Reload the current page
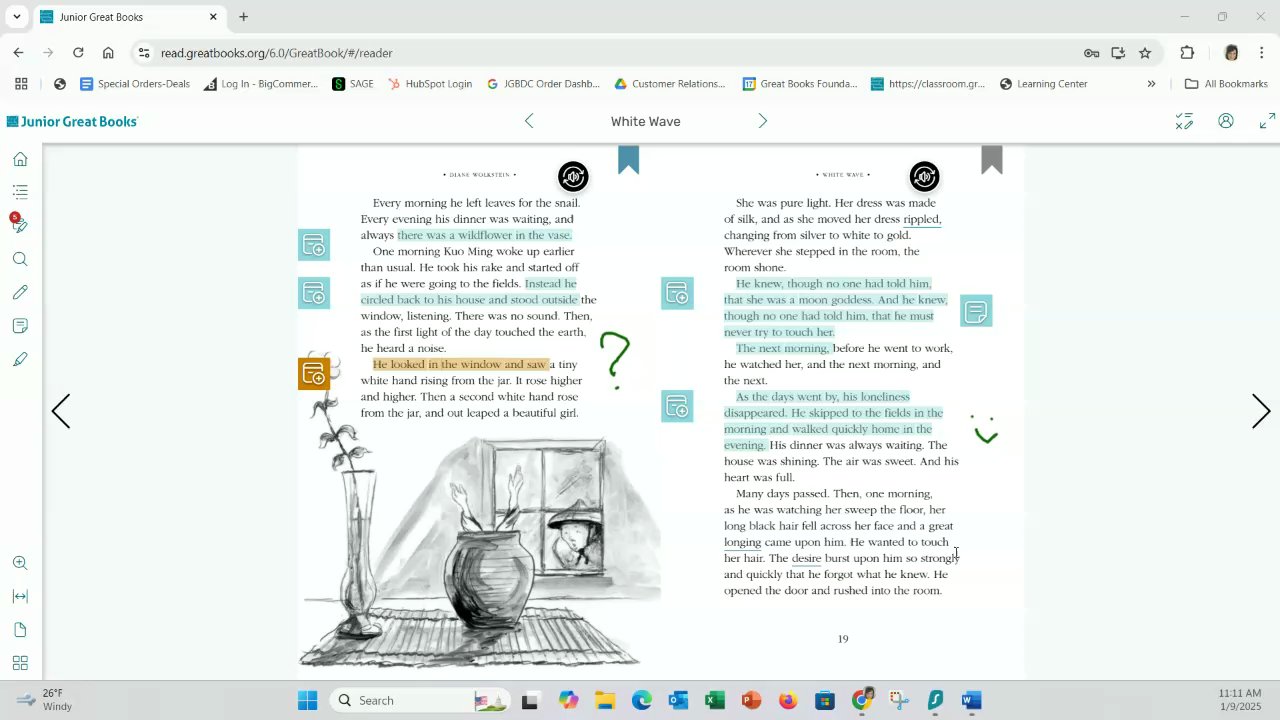The width and height of the screenshot is (1280, 720). click(78, 53)
